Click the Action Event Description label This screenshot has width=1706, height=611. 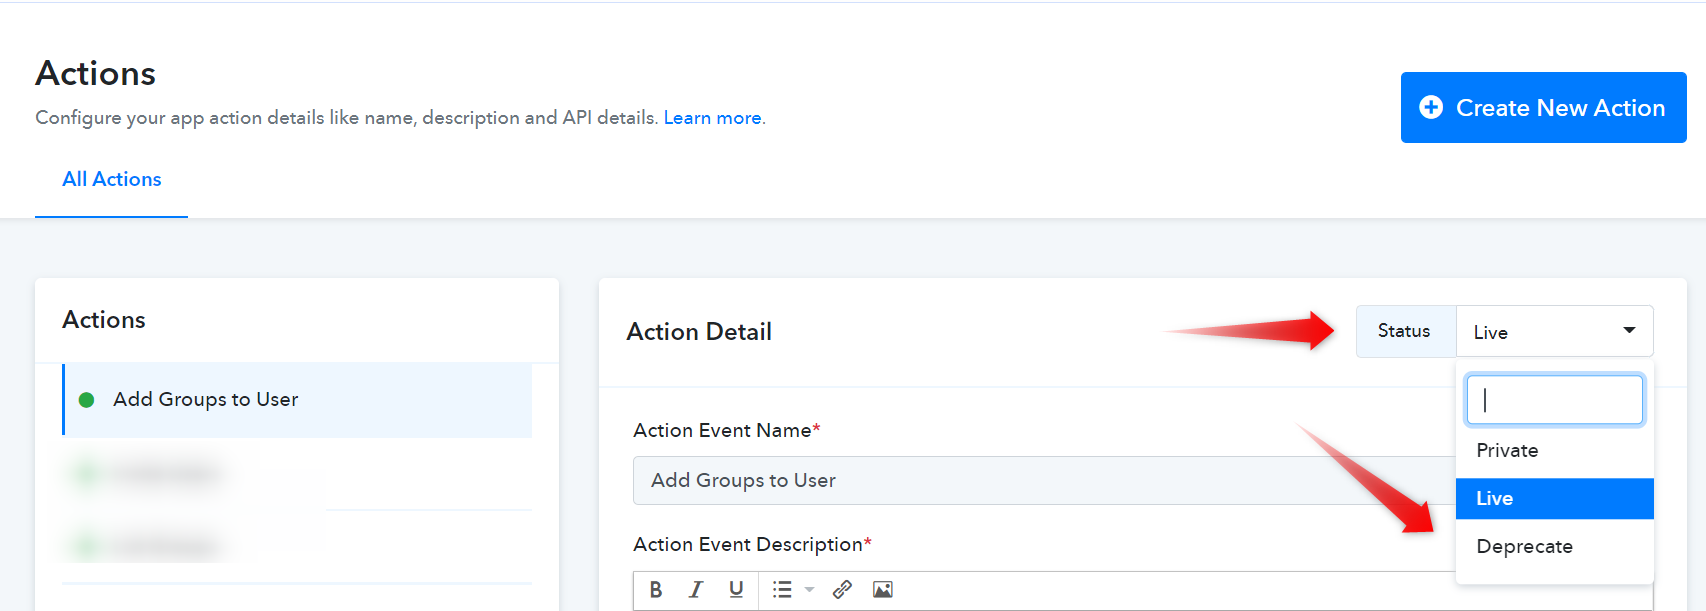(x=752, y=544)
